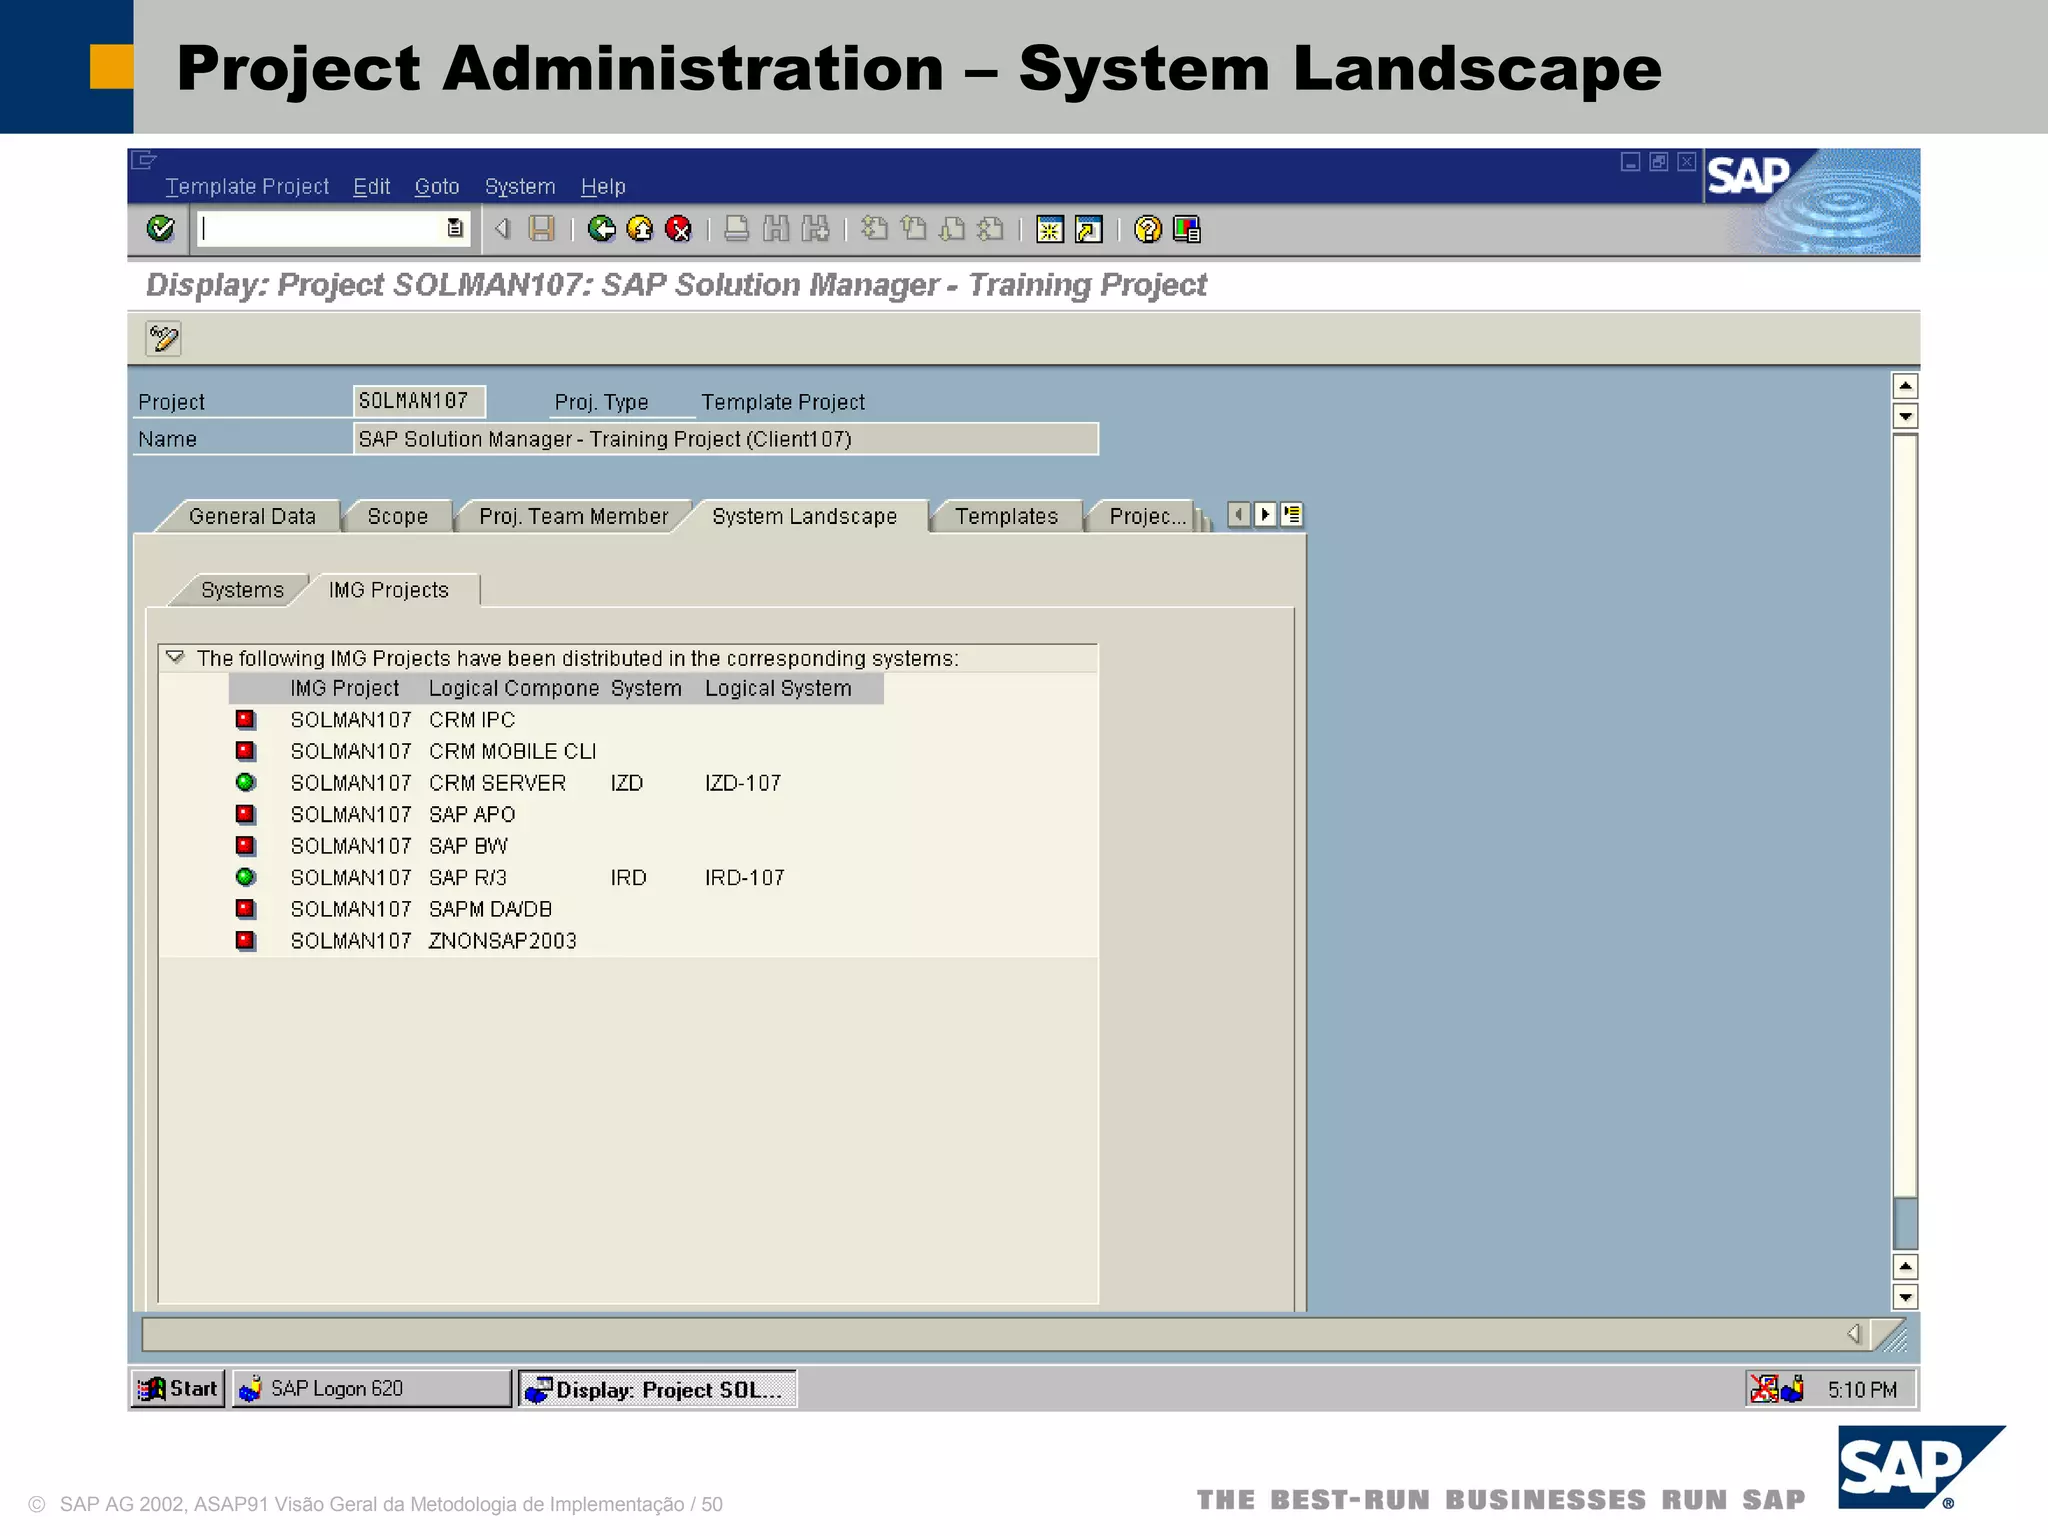Click the SAPM DA/DB component cell
Viewport: 2048px width, 1536px height.
pyautogui.click(x=490, y=909)
